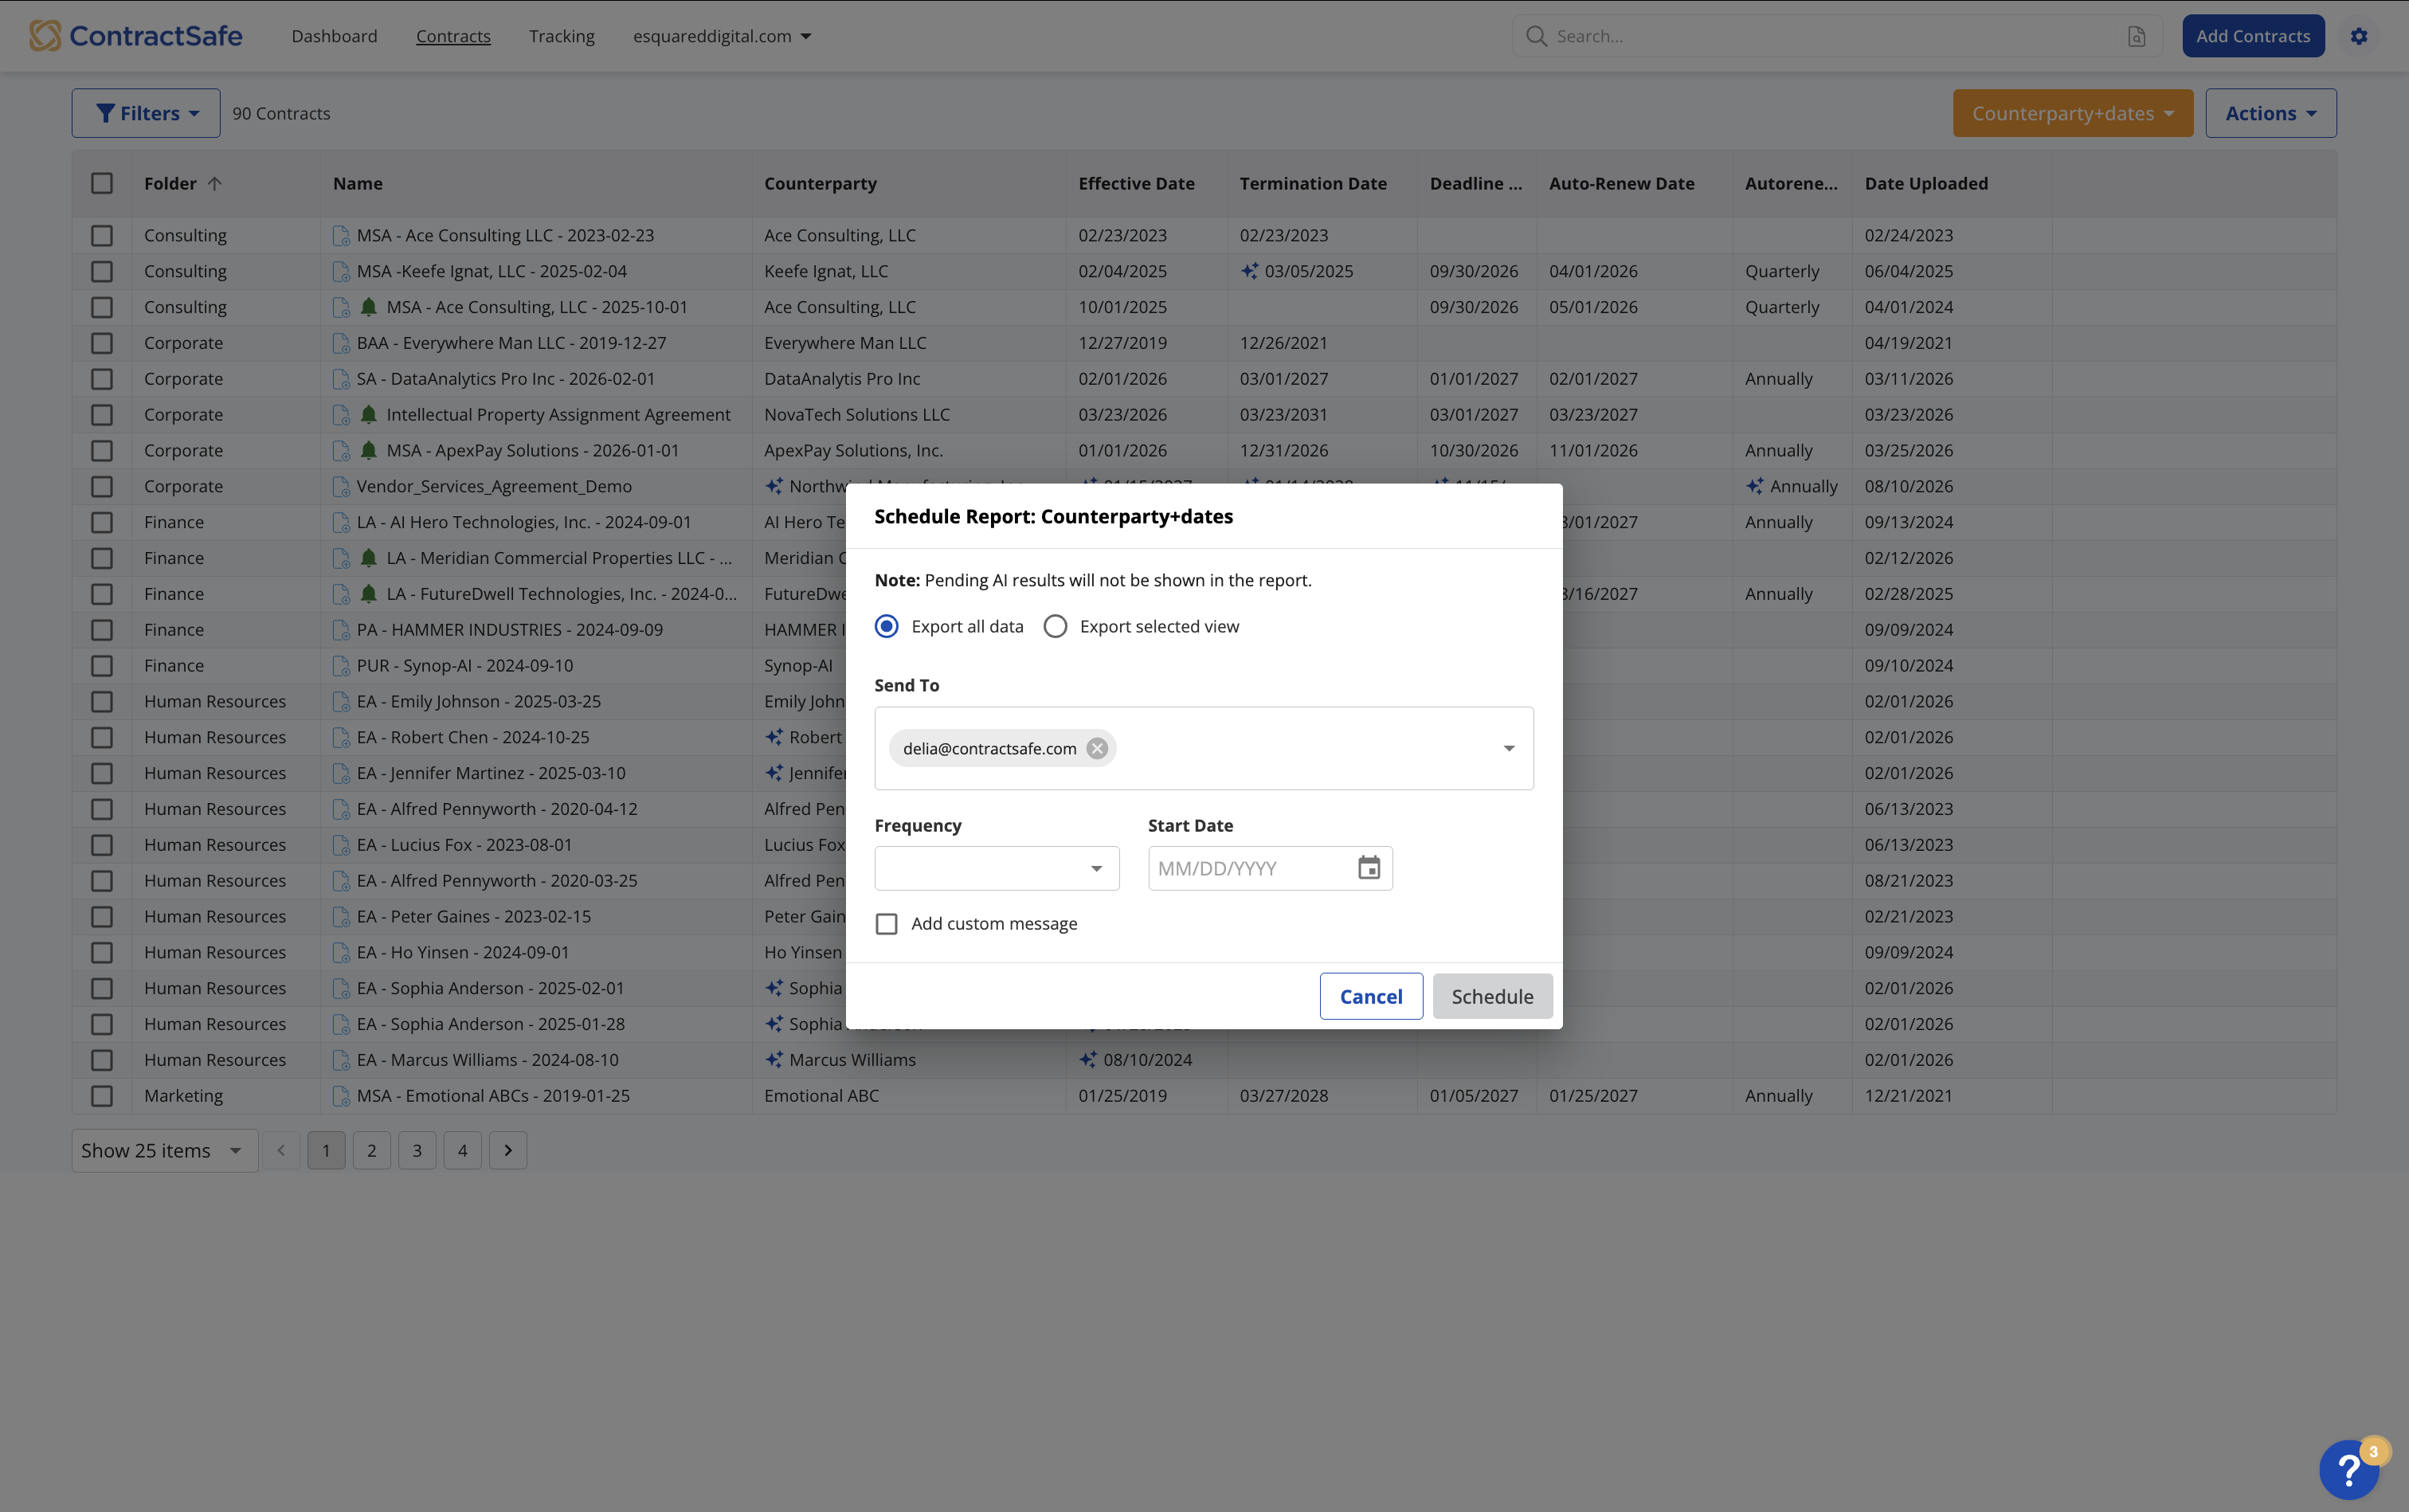This screenshot has height=1512, width=2409.
Task: Open the Contracts tab
Action: click(453, 36)
